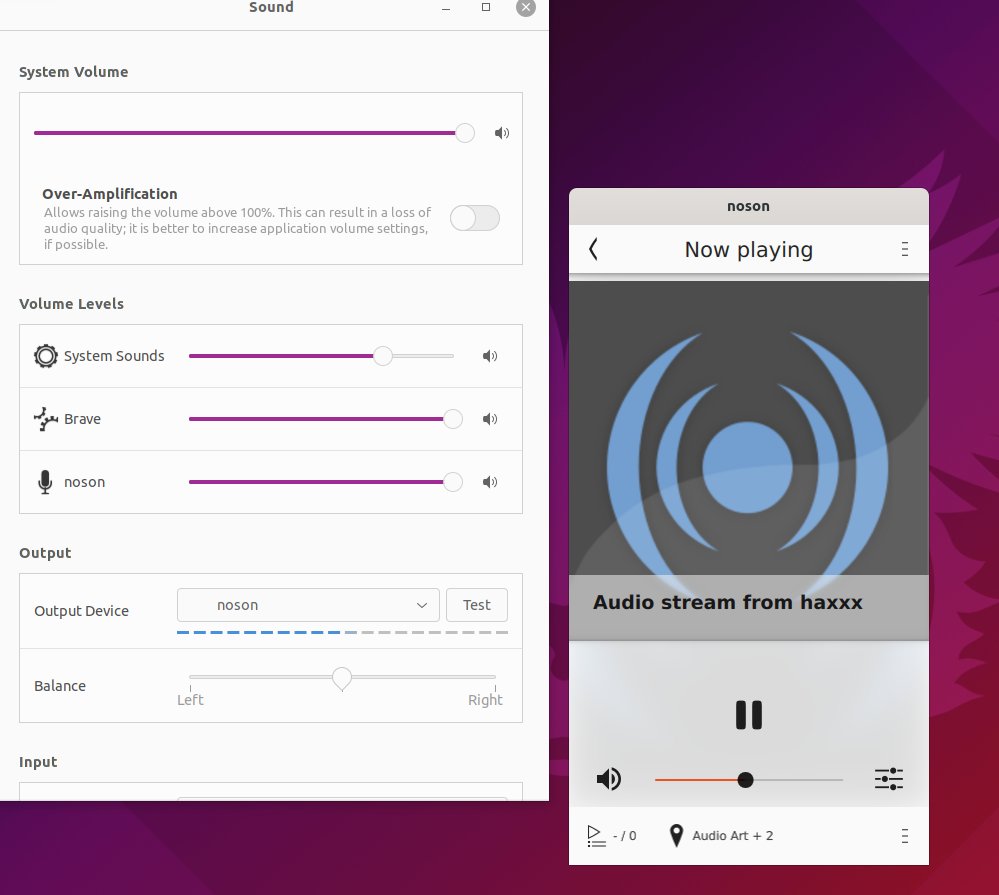Click the System Sounds gear icon
This screenshot has height=895, width=999.
coord(45,356)
